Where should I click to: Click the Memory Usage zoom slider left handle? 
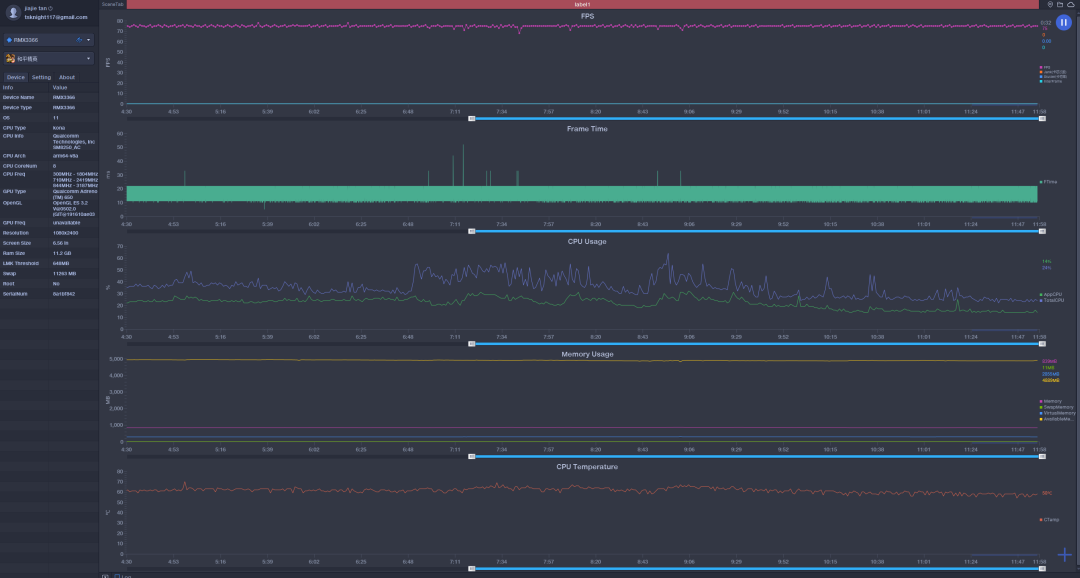pyautogui.click(x=472, y=456)
